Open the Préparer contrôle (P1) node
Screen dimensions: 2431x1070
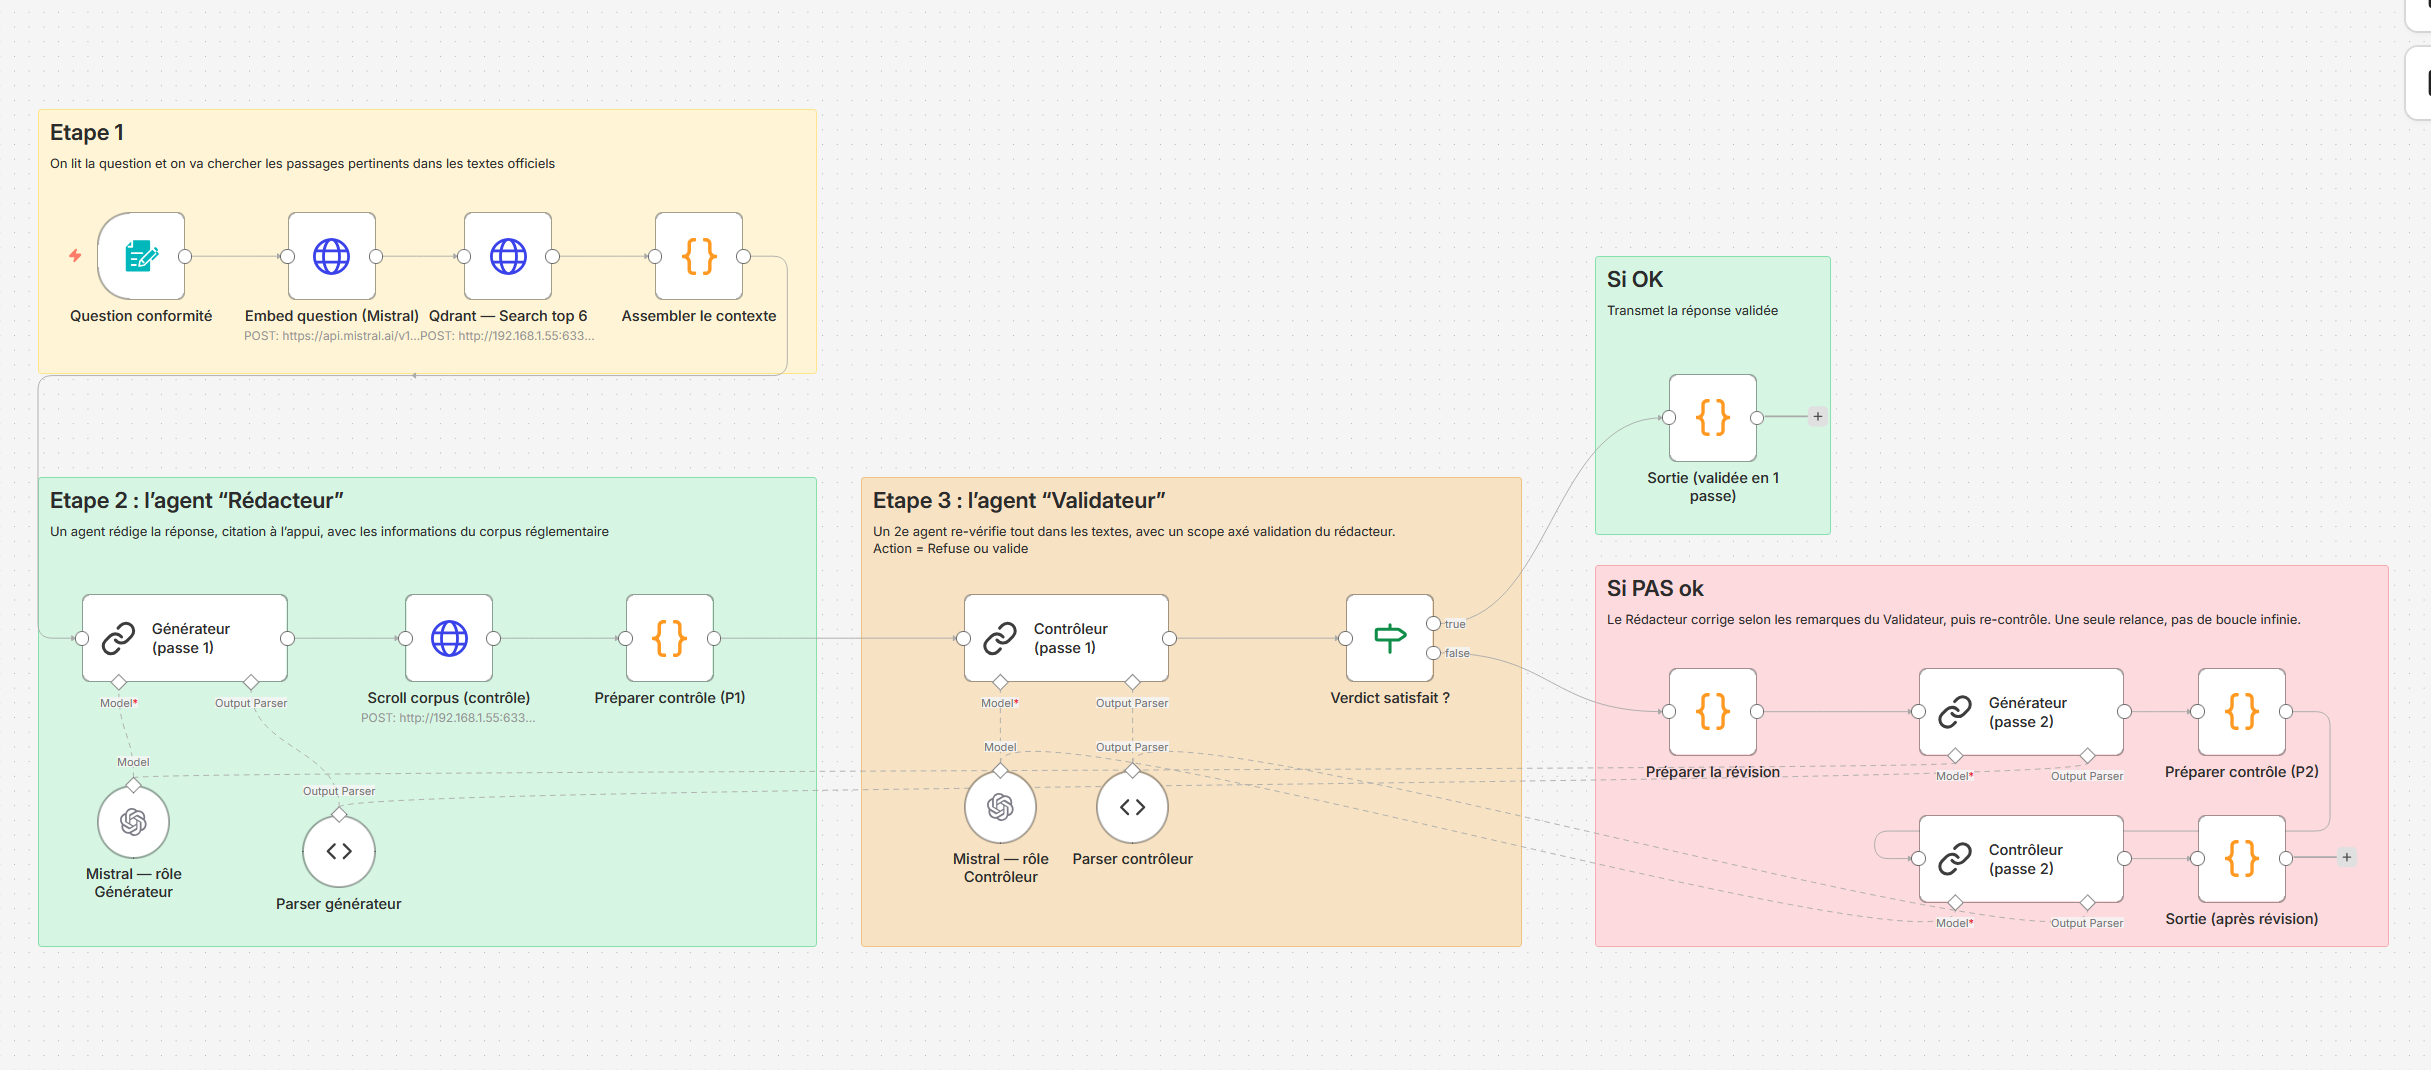(x=670, y=638)
